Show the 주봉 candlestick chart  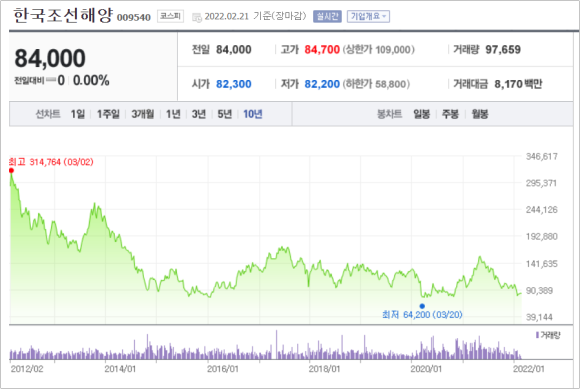(450, 114)
